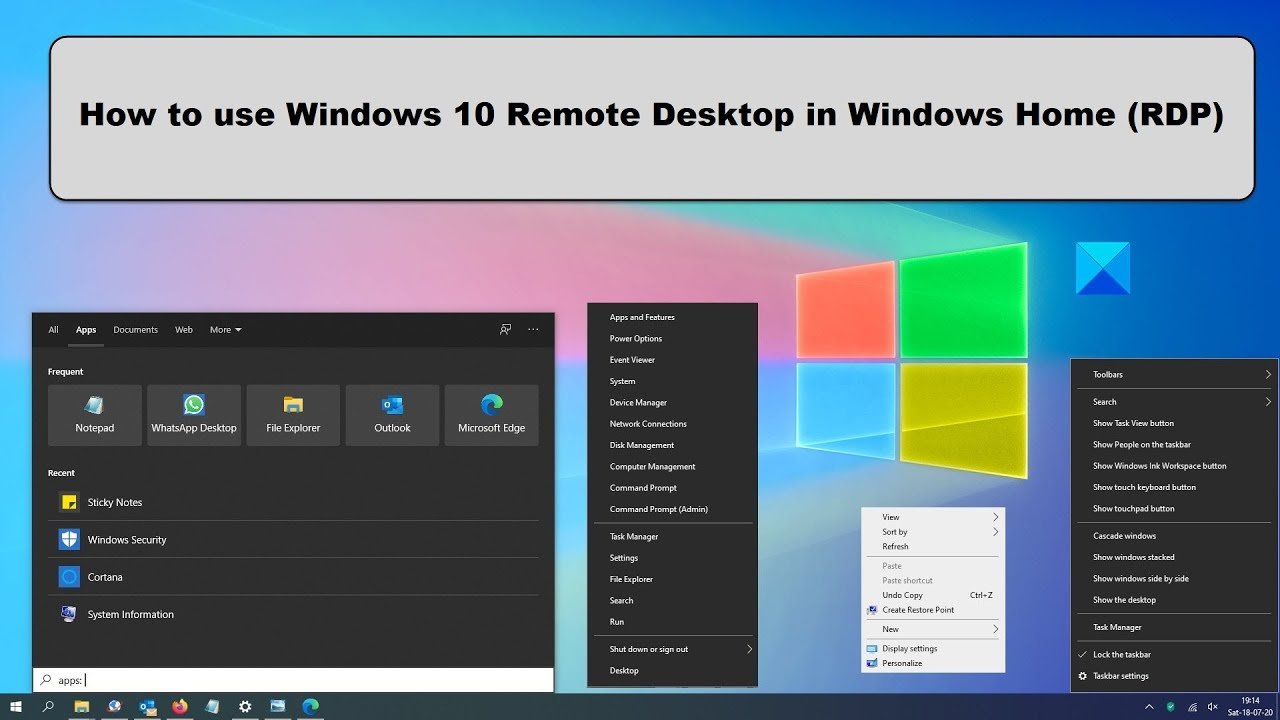Open Windows Security from Recent list
The width and height of the screenshot is (1280, 720).
127,540
